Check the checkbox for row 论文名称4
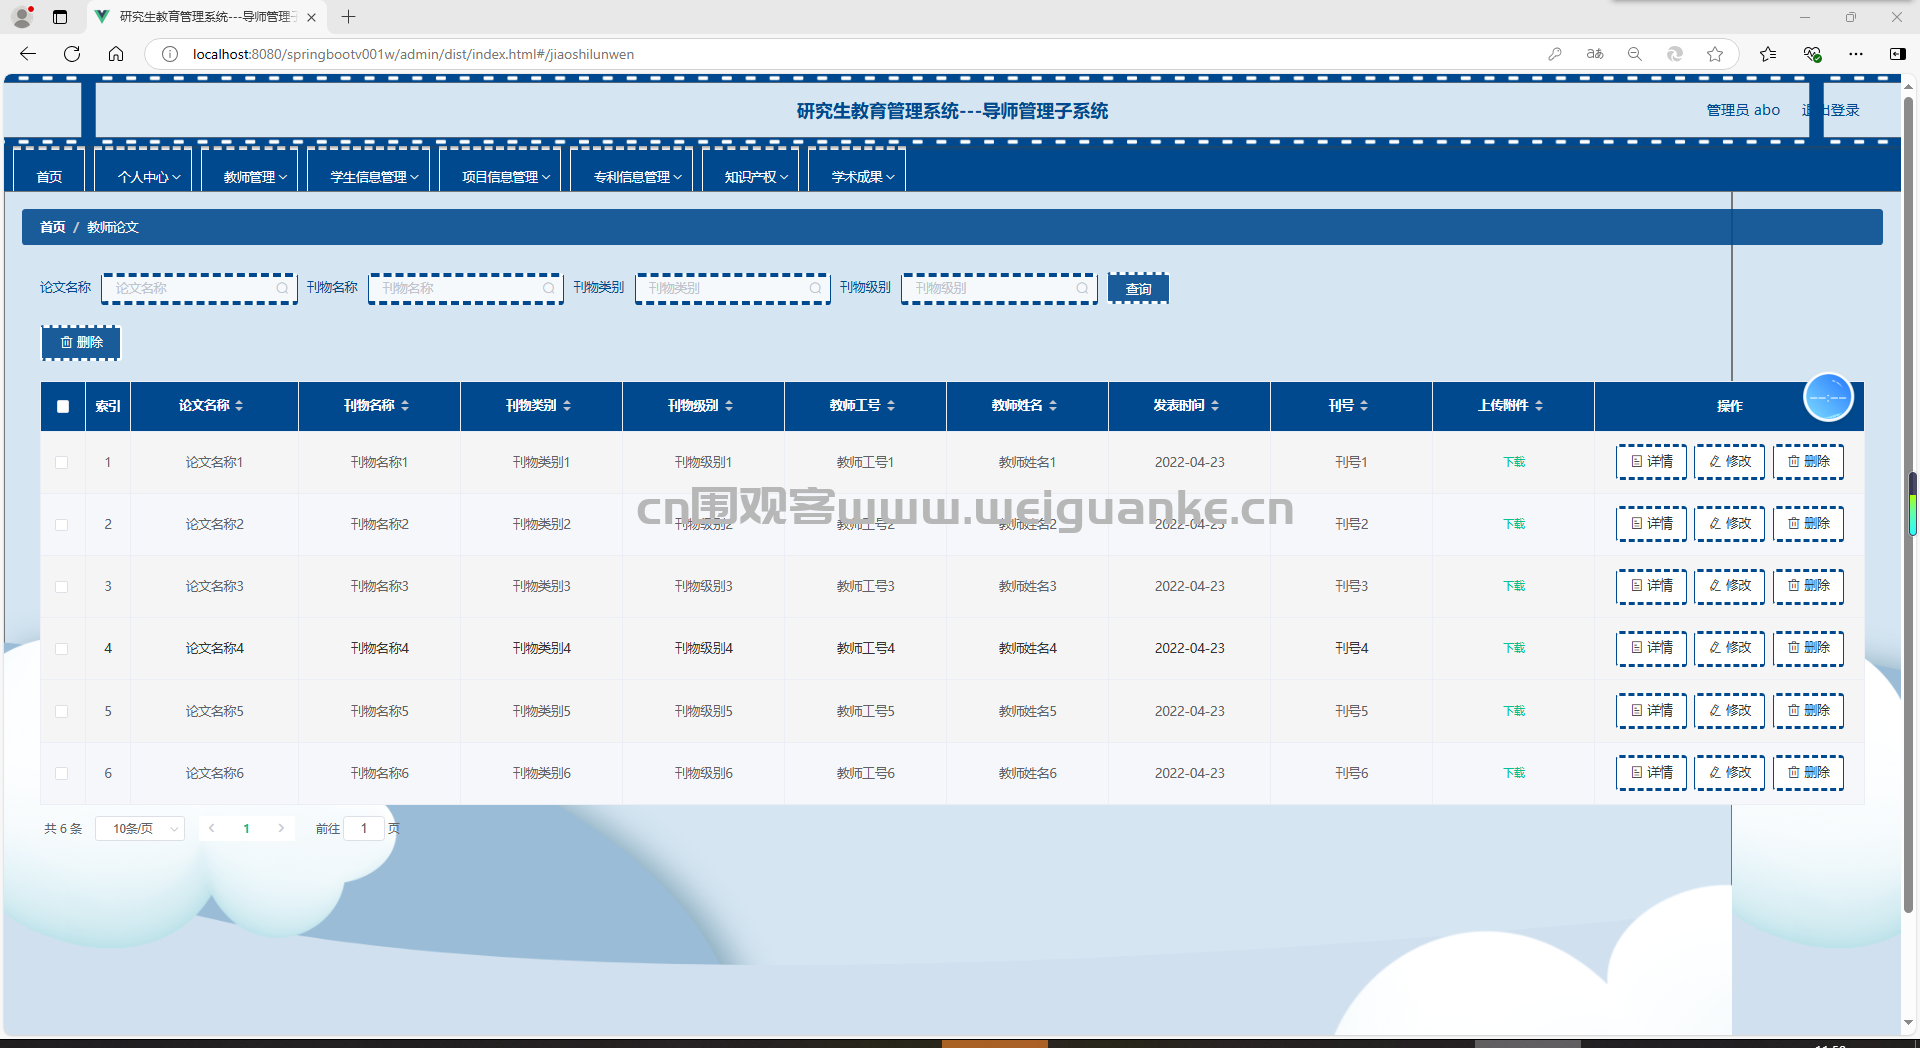Screen dimensions: 1920x1048 pyautogui.click(x=62, y=649)
